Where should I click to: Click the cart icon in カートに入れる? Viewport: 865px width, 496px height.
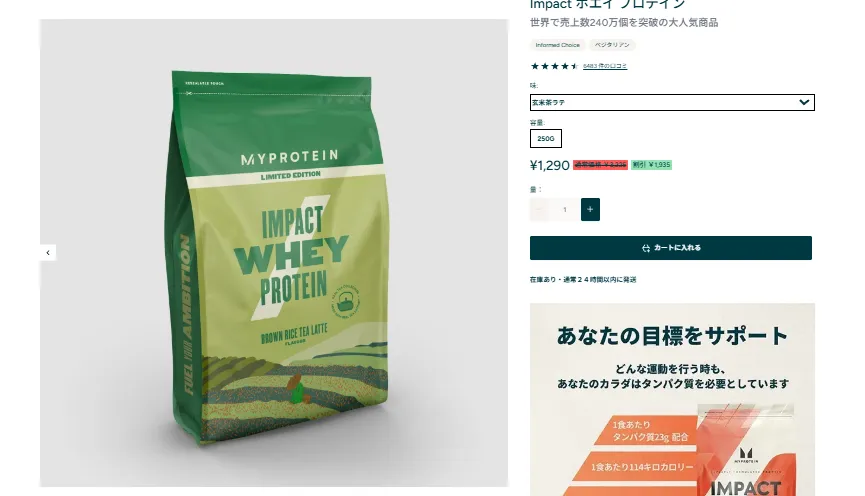(x=646, y=248)
